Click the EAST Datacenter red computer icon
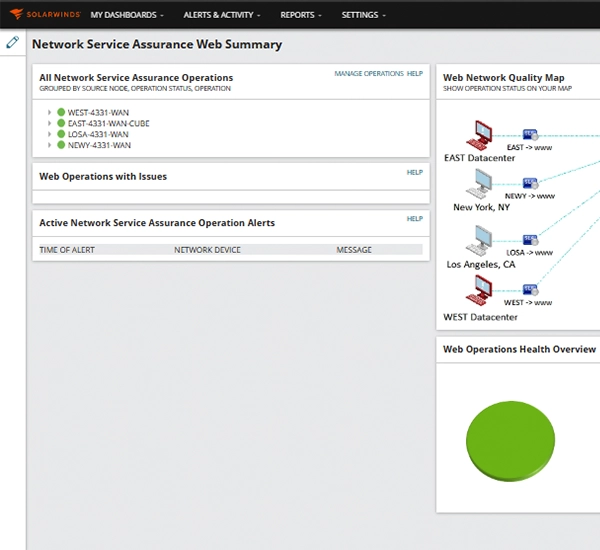Screen dimensions: 600x550 [x=479, y=135]
